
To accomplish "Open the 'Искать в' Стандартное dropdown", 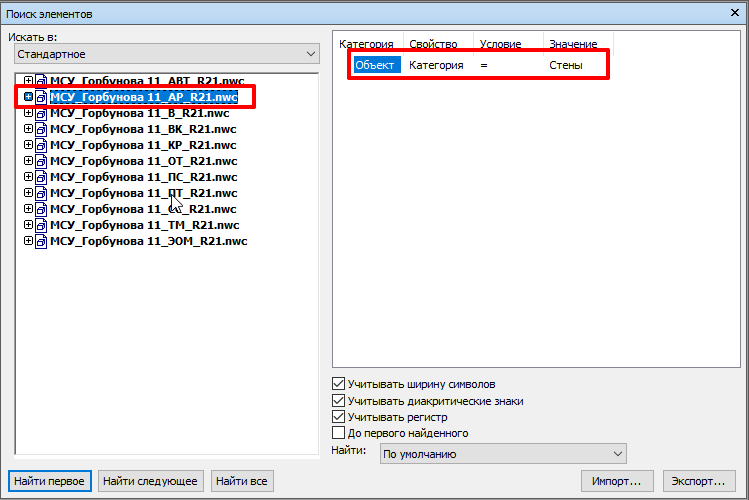I will tap(163, 53).
